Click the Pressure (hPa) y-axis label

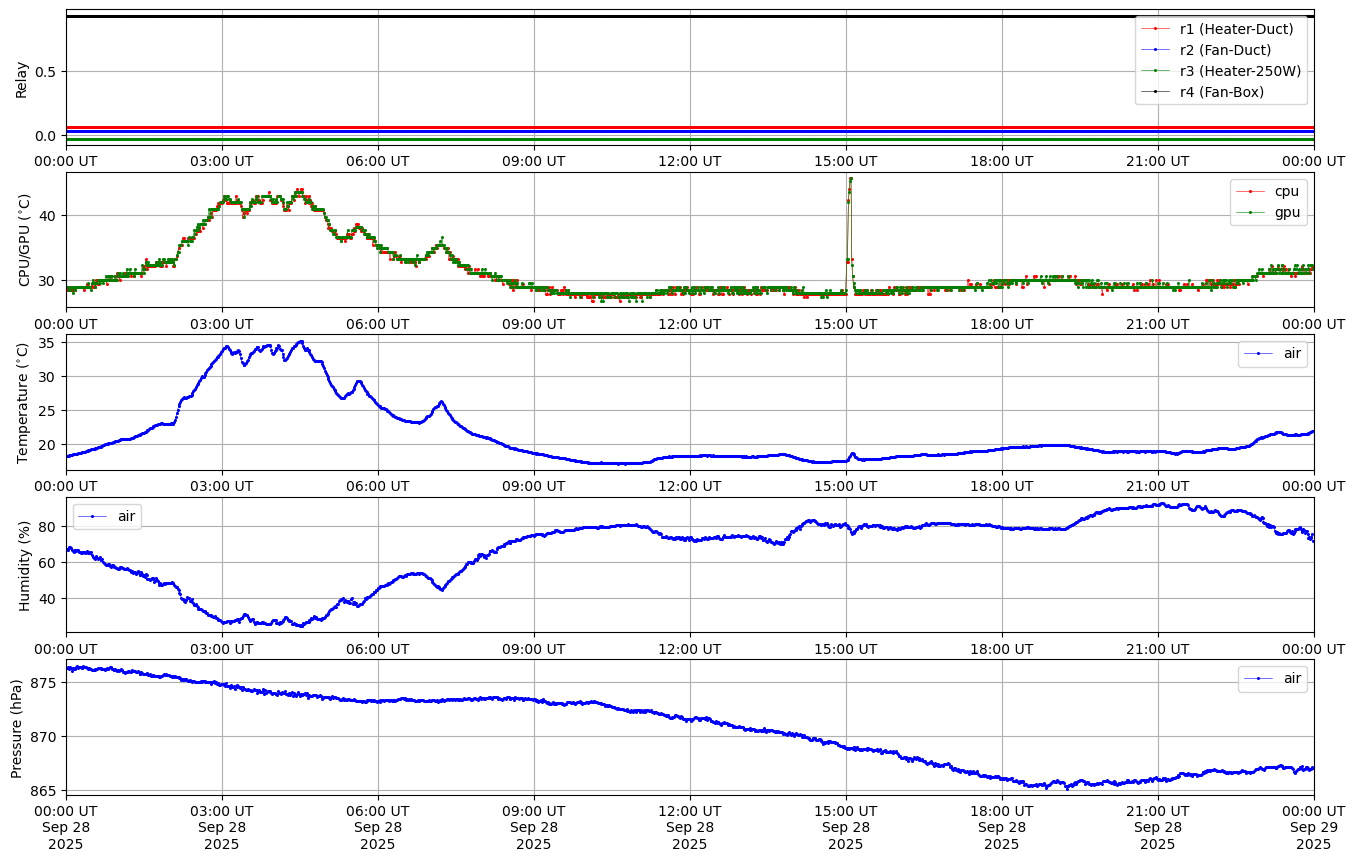(16, 727)
